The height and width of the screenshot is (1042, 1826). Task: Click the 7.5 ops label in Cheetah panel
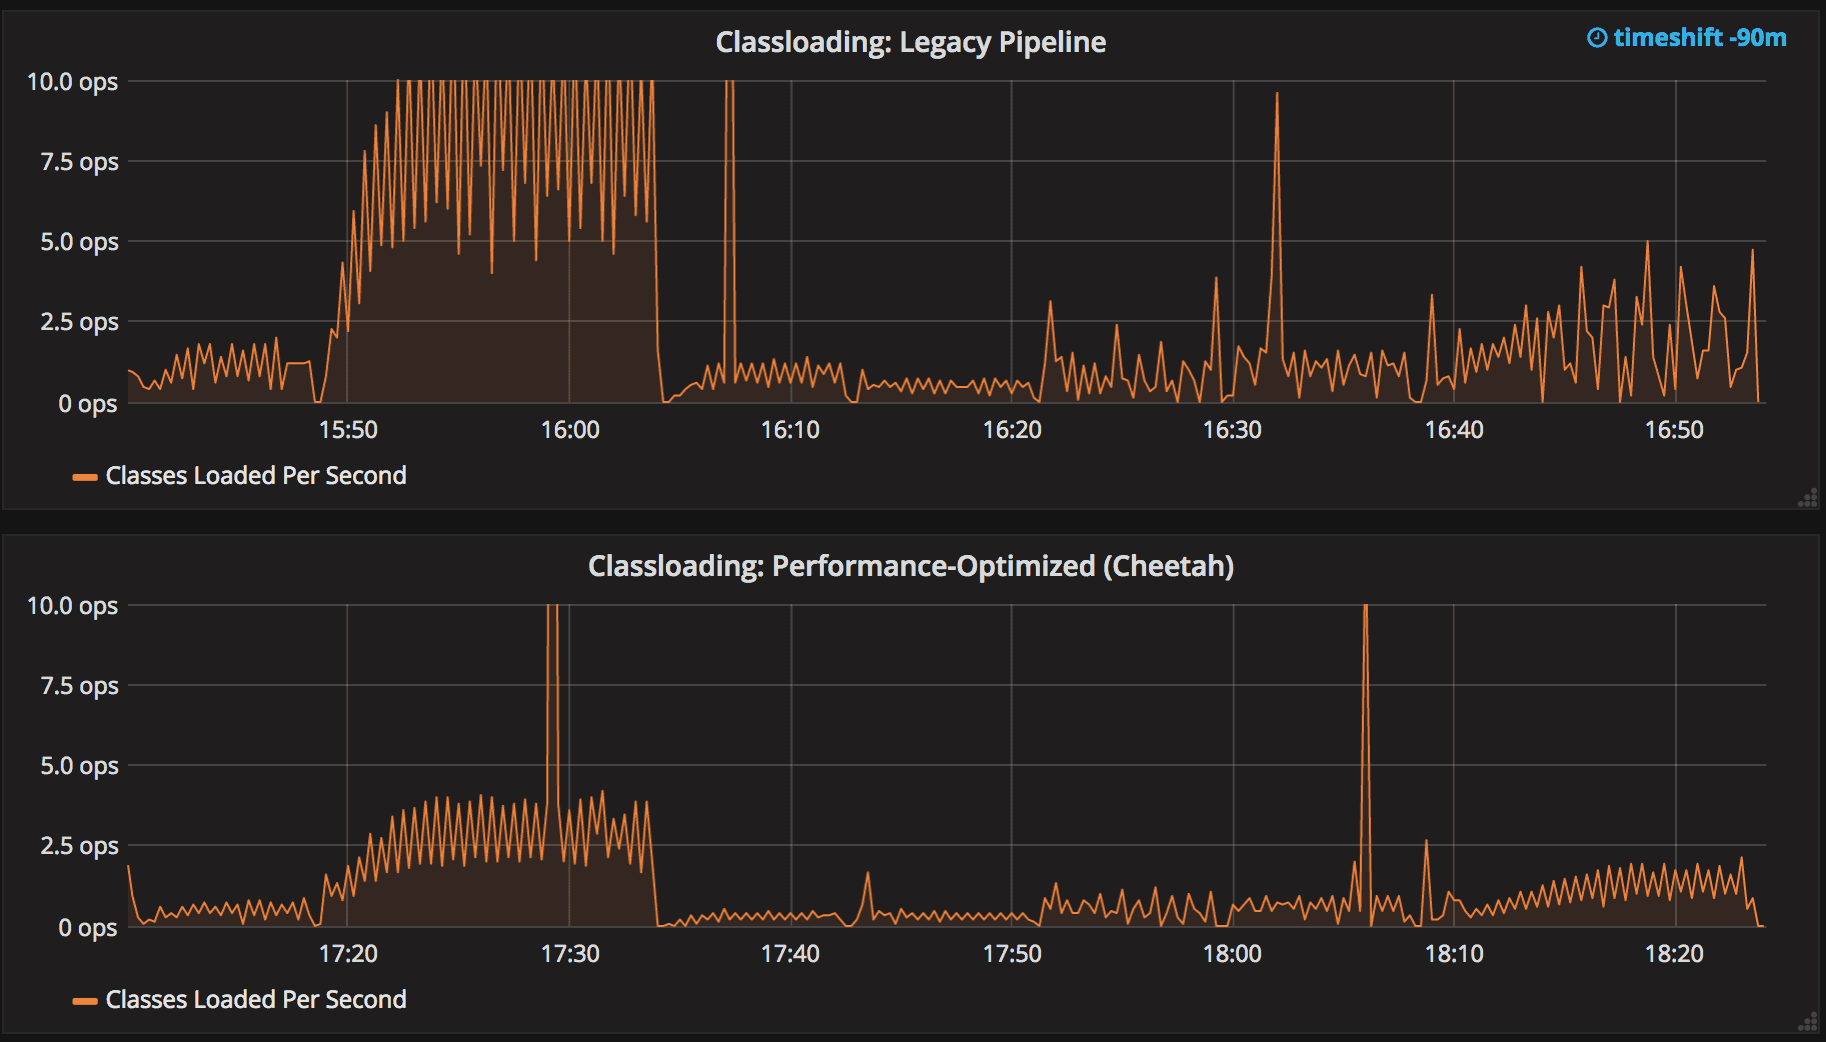[79, 686]
